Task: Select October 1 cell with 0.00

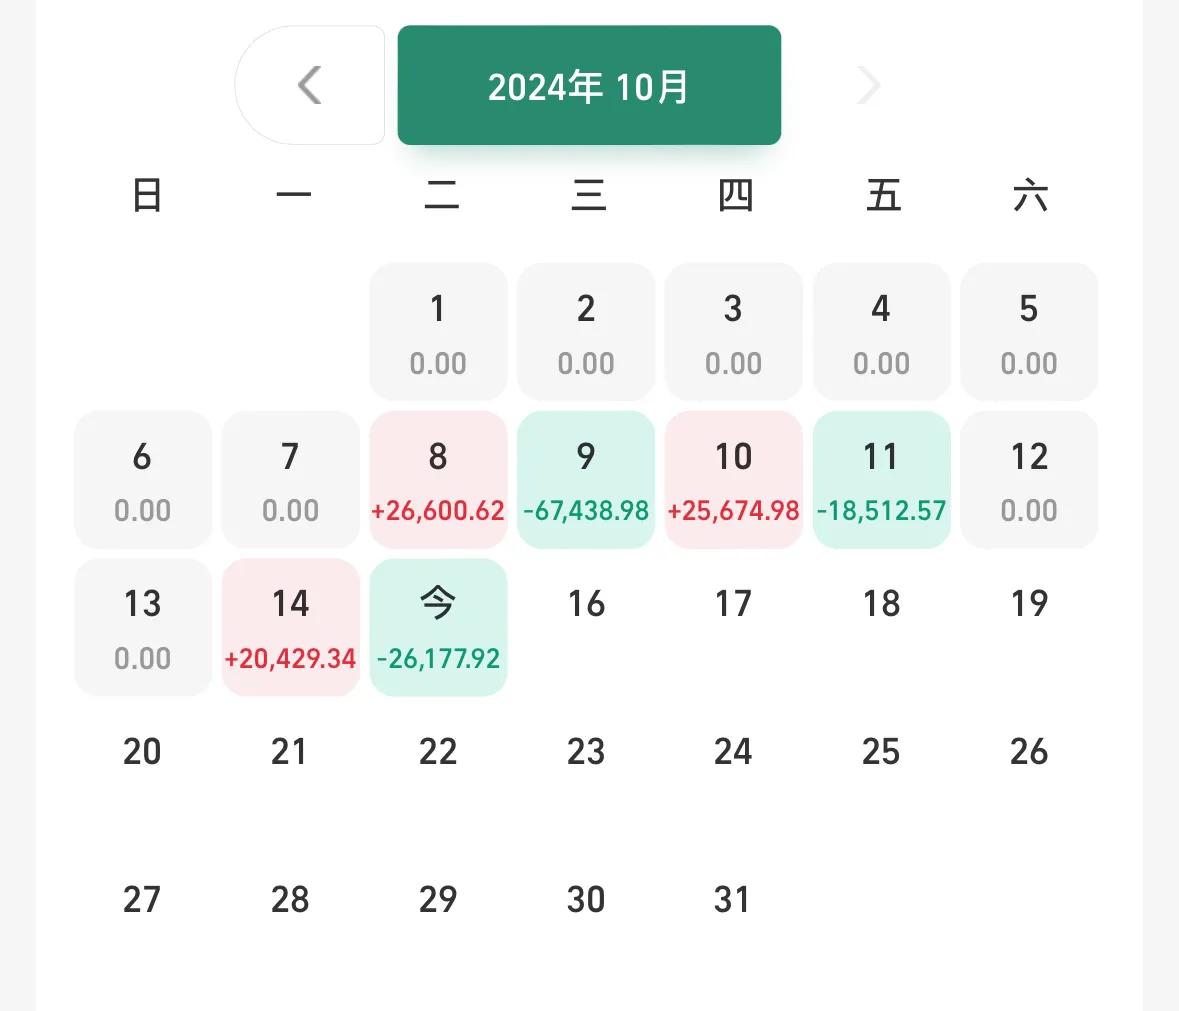Action: pos(438,332)
